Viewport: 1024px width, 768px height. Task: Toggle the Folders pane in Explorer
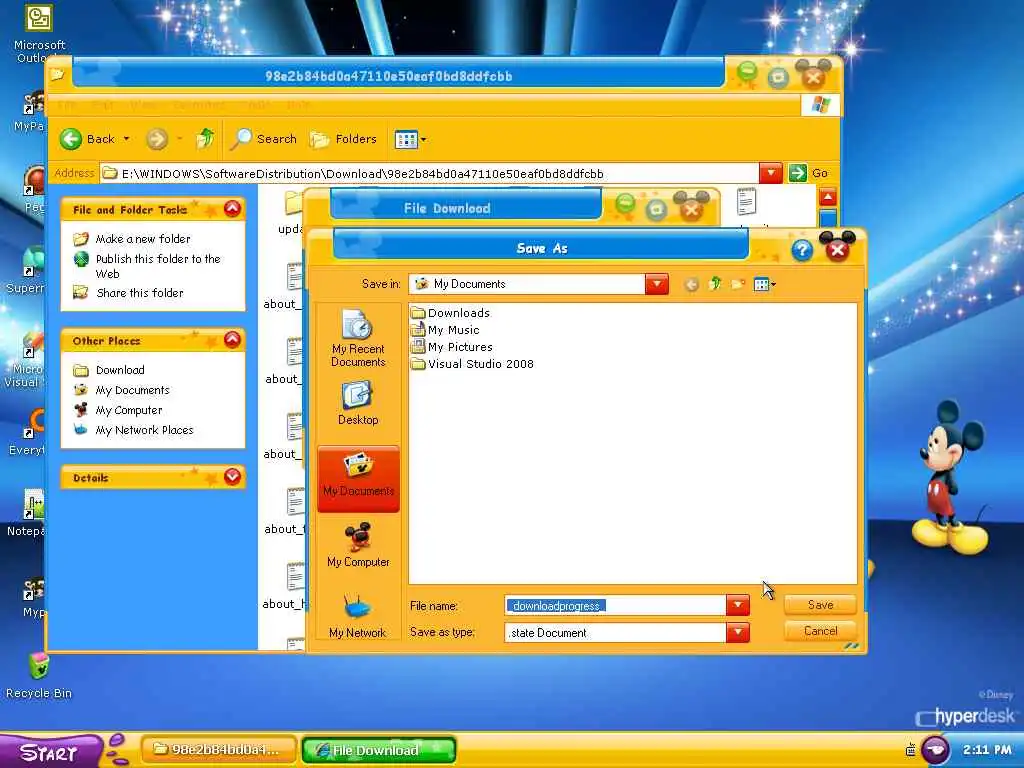click(344, 138)
